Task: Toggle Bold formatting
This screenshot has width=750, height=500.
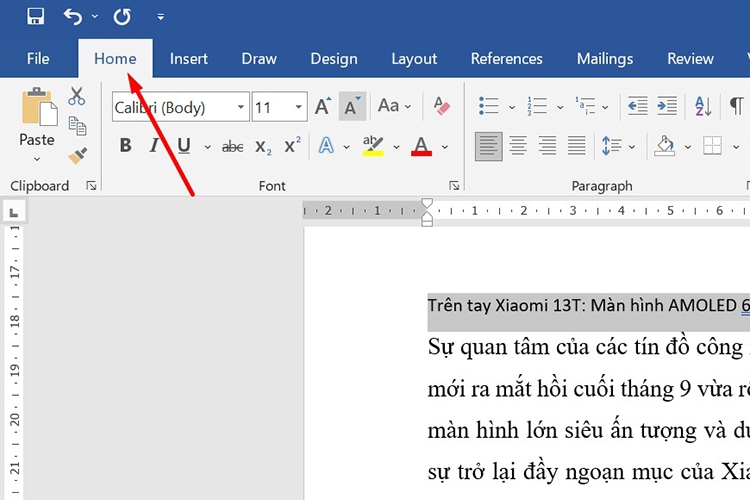Action: [125, 145]
